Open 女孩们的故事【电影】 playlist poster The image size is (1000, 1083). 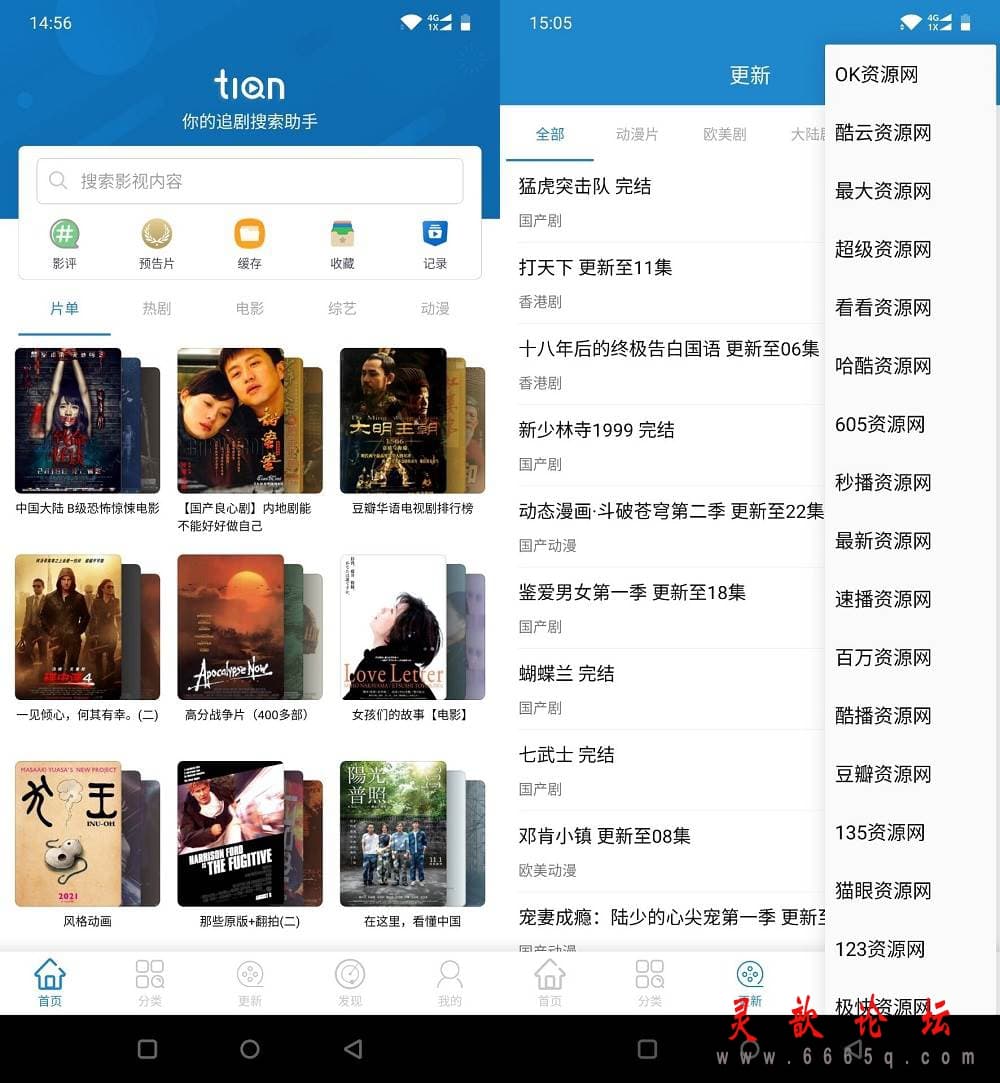coord(412,626)
